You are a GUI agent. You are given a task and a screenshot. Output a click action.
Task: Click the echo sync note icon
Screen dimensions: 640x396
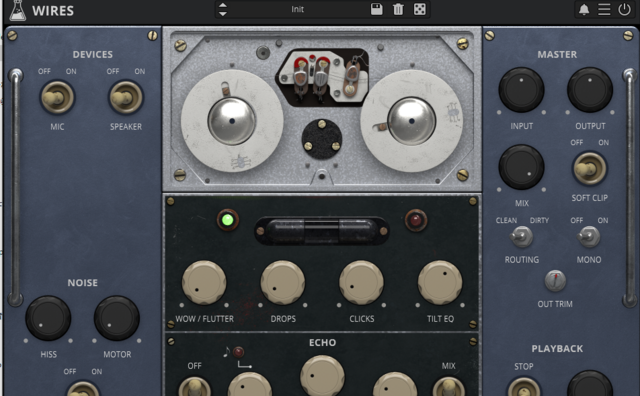[227, 352]
